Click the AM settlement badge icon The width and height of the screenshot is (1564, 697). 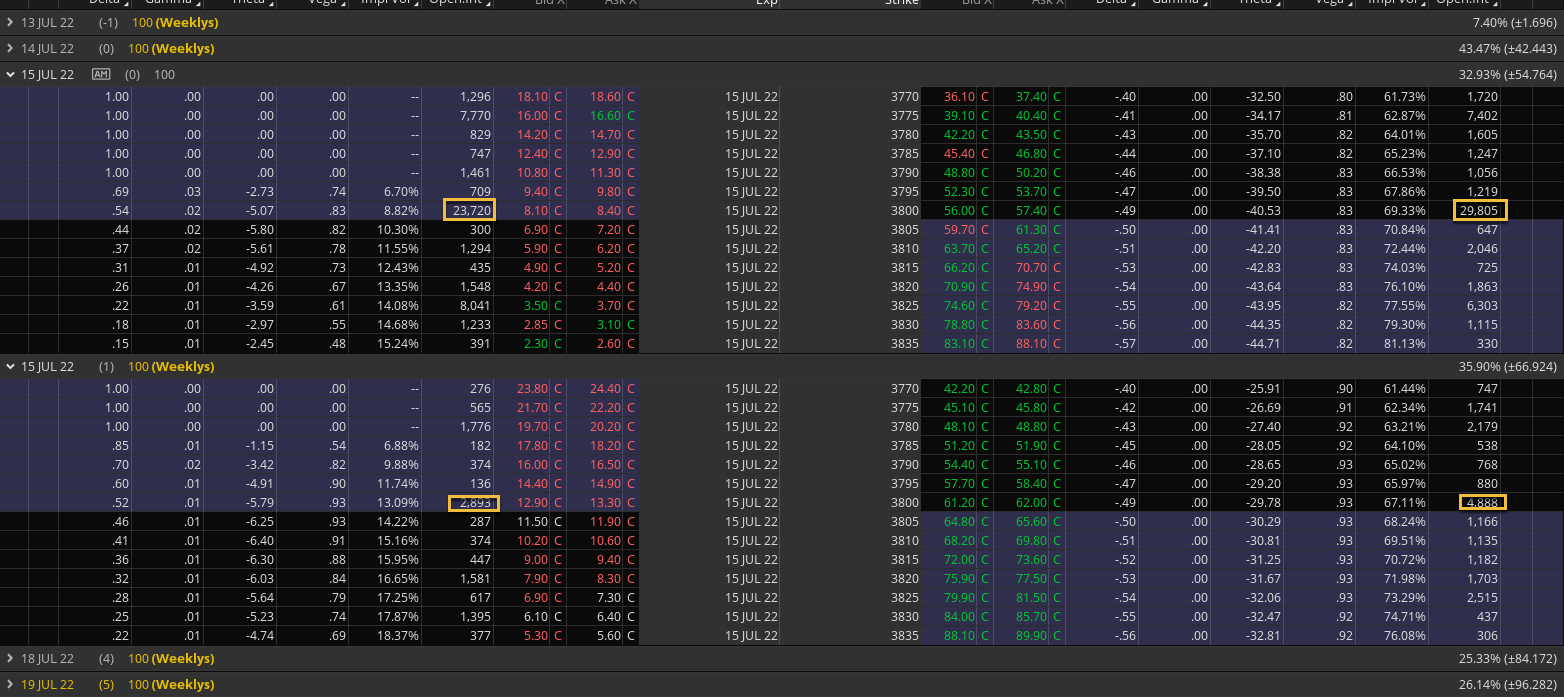point(100,74)
